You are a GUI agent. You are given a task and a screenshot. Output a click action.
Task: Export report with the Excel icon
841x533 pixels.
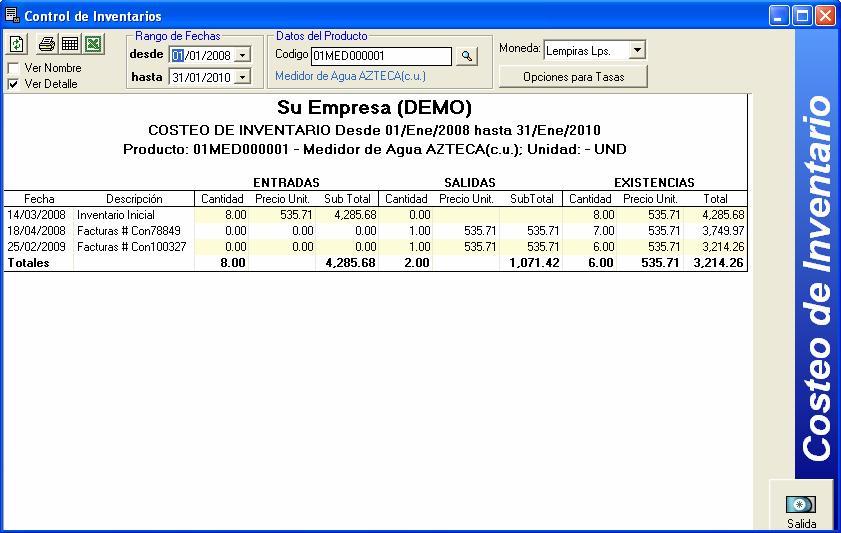click(x=93, y=44)
